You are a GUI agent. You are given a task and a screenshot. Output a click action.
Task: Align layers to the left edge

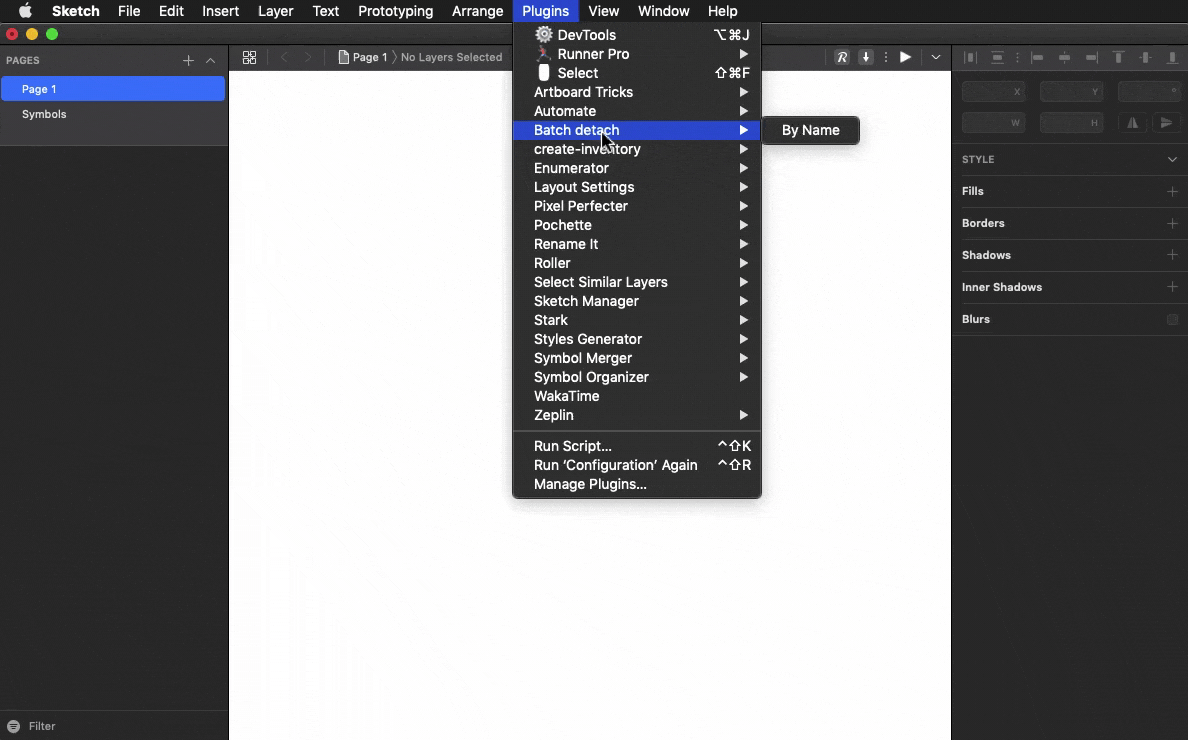coord(1037,58)
